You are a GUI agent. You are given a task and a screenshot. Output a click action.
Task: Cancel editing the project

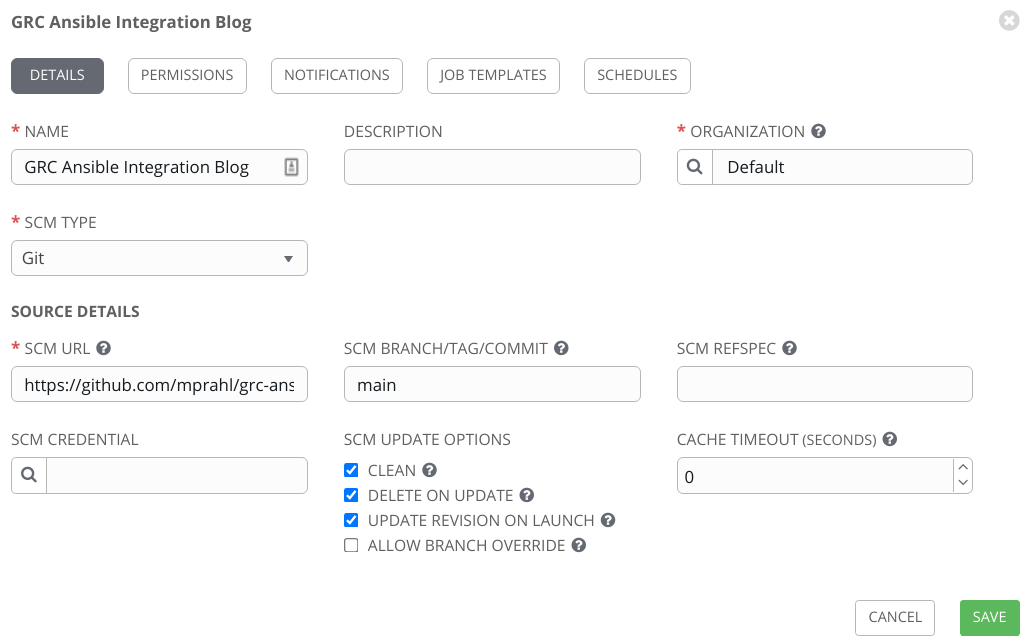tap(894, 617)
